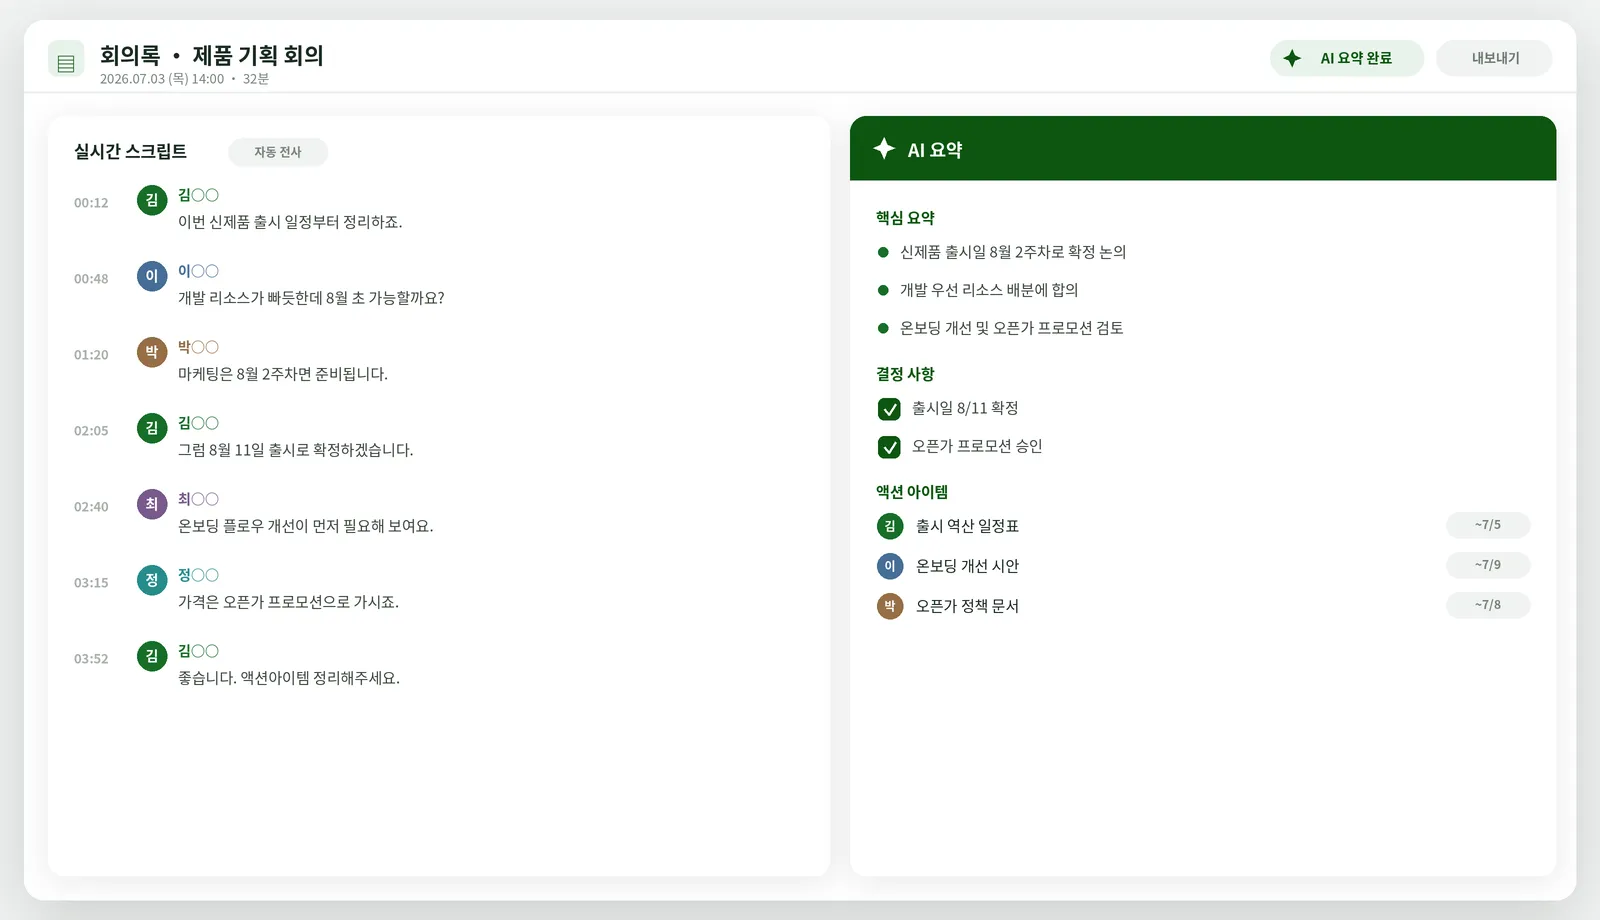Click 김 avatar at timestamp 00:12
The height and width of the screenshot is (920, 1600).
tap(152, 200)
